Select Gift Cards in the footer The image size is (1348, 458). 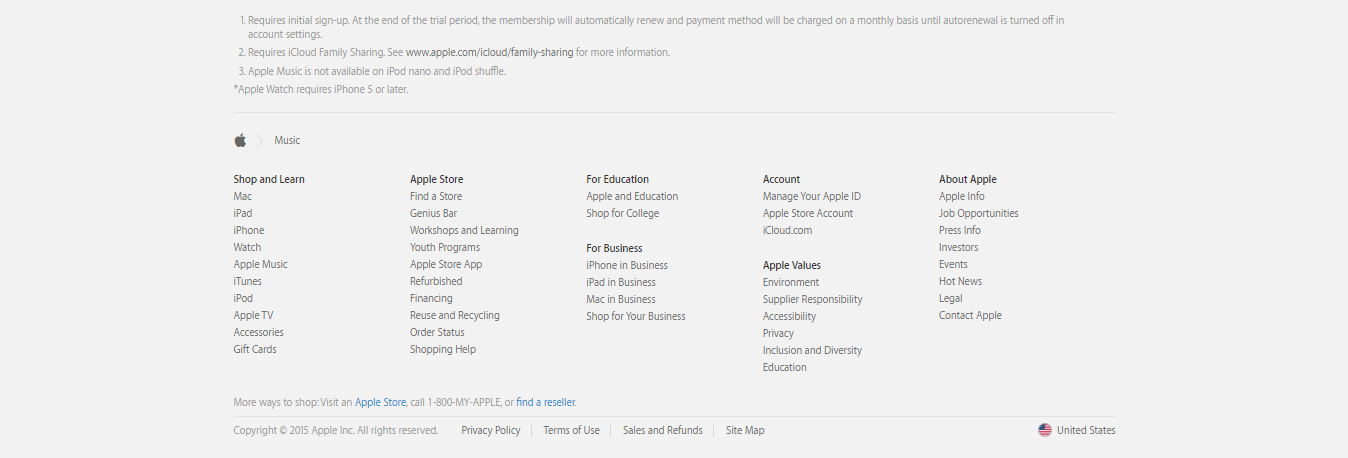[255, 350]
